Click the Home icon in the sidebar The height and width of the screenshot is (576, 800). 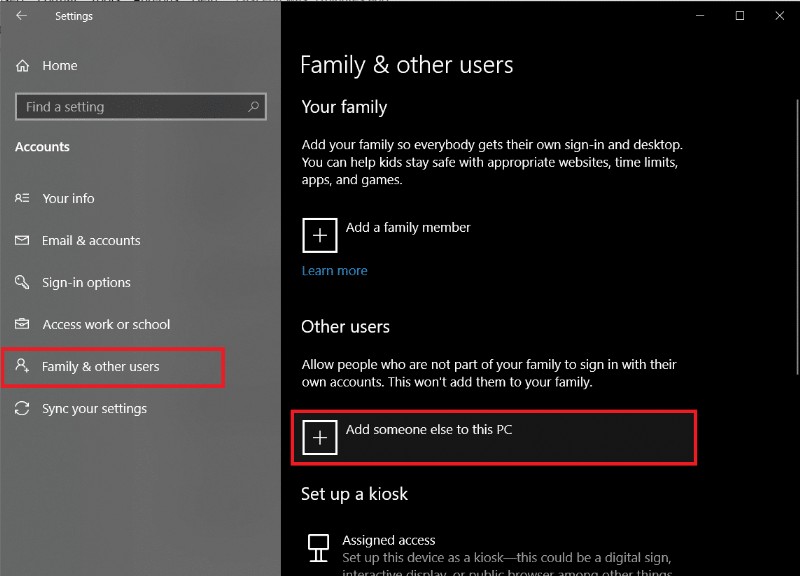click(x=22, y=65)
